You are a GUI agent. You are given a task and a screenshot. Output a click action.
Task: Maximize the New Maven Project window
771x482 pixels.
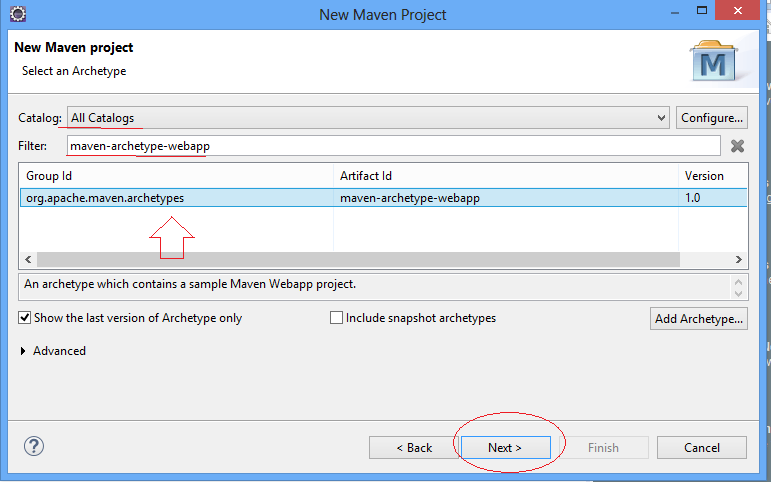pyautogui.click(x=702, y=11)
